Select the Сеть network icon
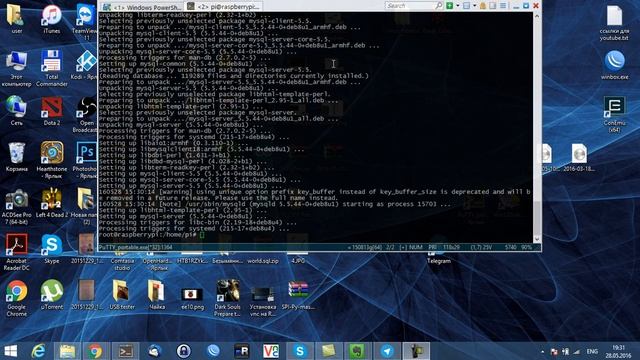This screenshot has height=360, width=640. pyautogui.click(x=17, y=111)
